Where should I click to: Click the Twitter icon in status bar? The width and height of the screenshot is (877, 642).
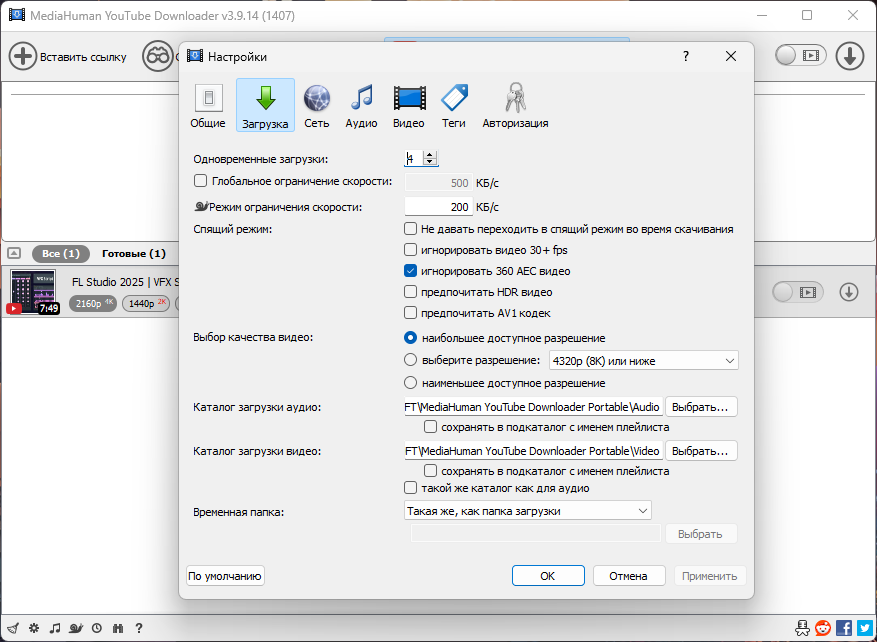pyautogui.click(x=864, y=627)
